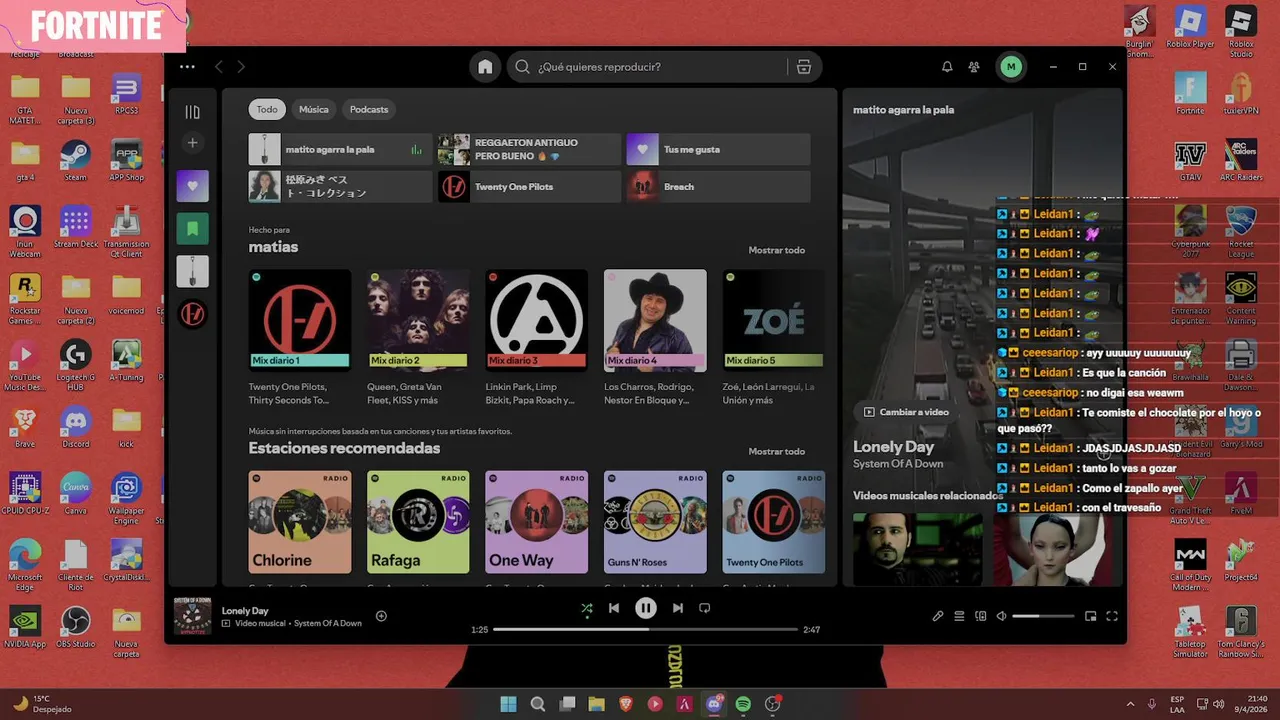The height and width of the screenshot is (720, 1280).
Task: Seek in the song progress bar
Action: (645, 630)
